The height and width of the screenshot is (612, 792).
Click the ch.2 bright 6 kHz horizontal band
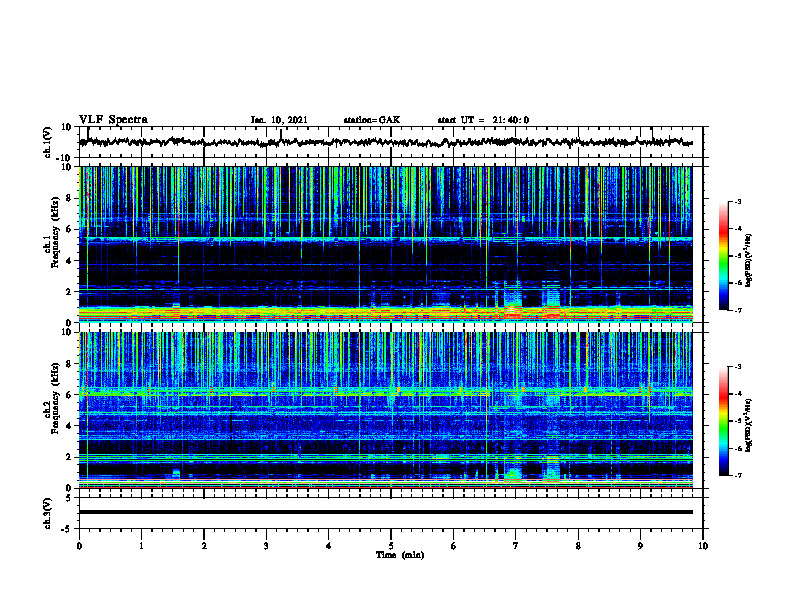coord(386,391)
